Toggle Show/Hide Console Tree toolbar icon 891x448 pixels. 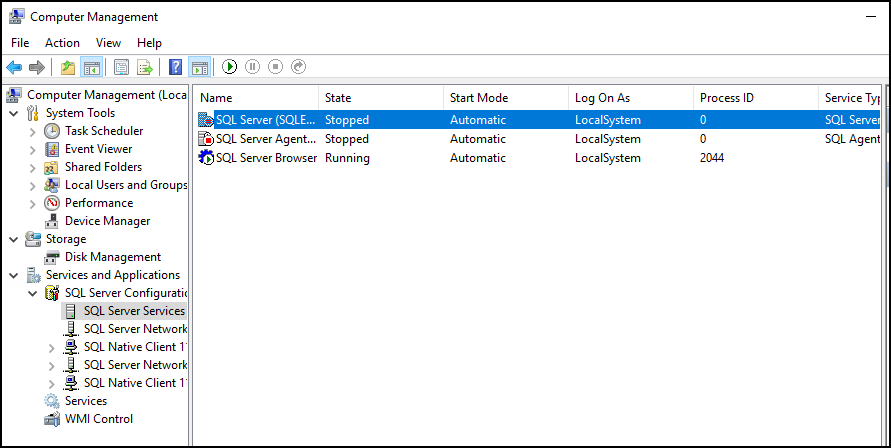click(x=91, y=67)
